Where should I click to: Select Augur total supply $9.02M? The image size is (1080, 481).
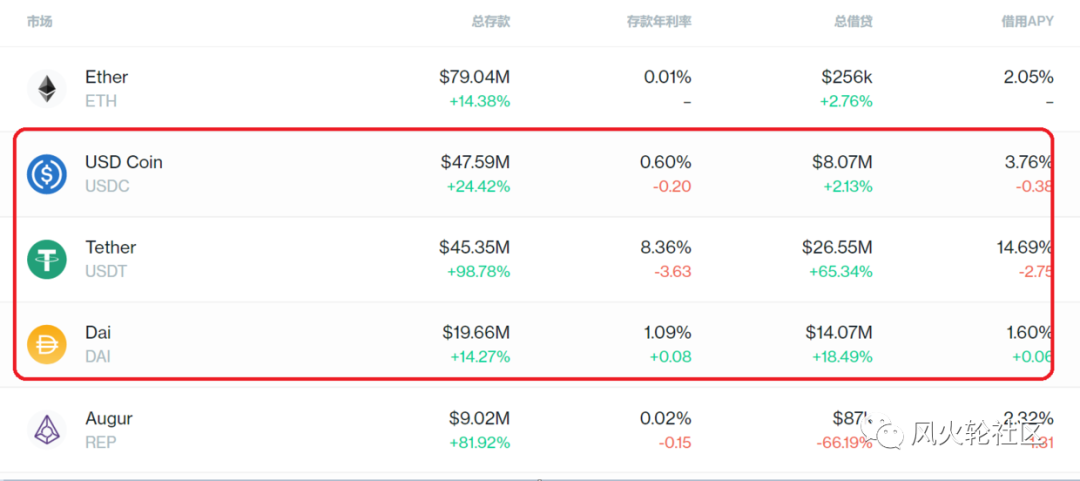point(479,418)
